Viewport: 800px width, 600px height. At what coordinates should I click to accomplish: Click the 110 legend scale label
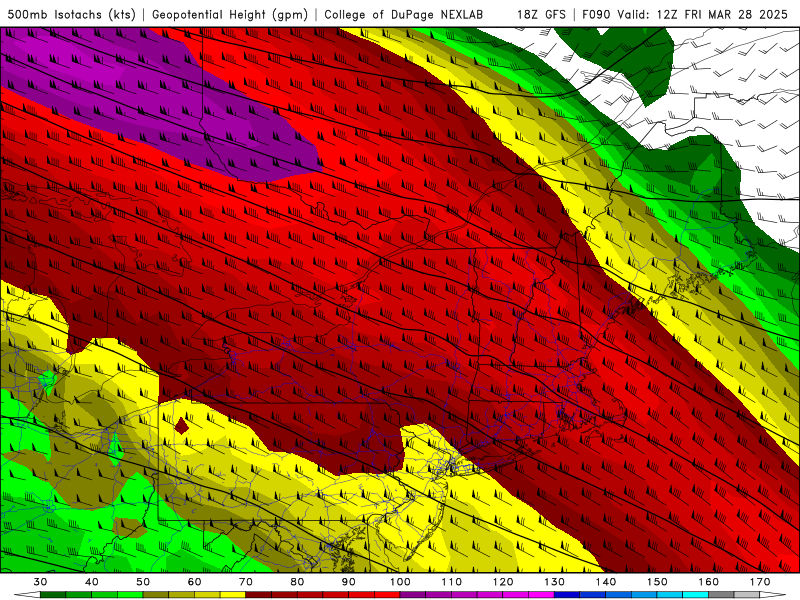click(452, 582)
